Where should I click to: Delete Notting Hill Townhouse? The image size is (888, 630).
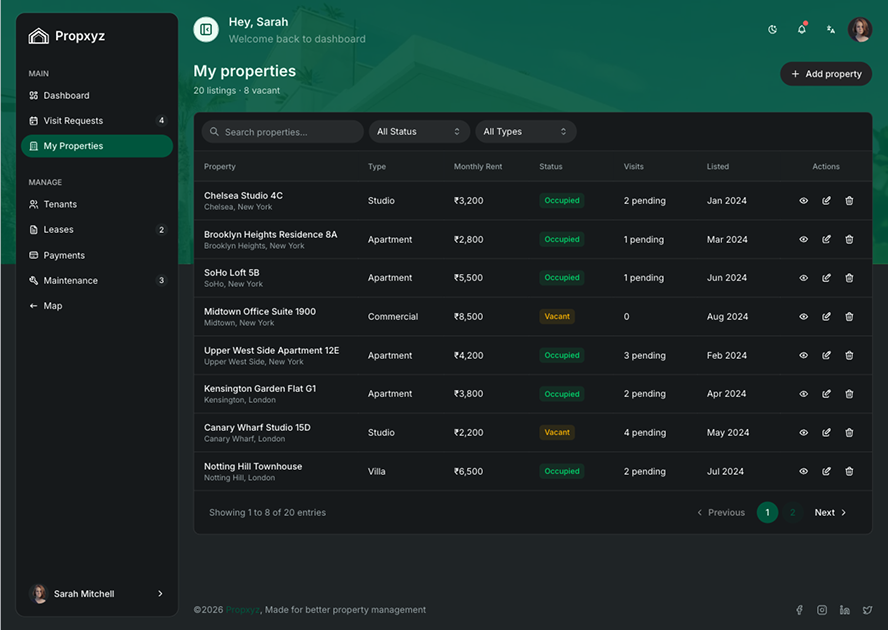pos(849,471)
